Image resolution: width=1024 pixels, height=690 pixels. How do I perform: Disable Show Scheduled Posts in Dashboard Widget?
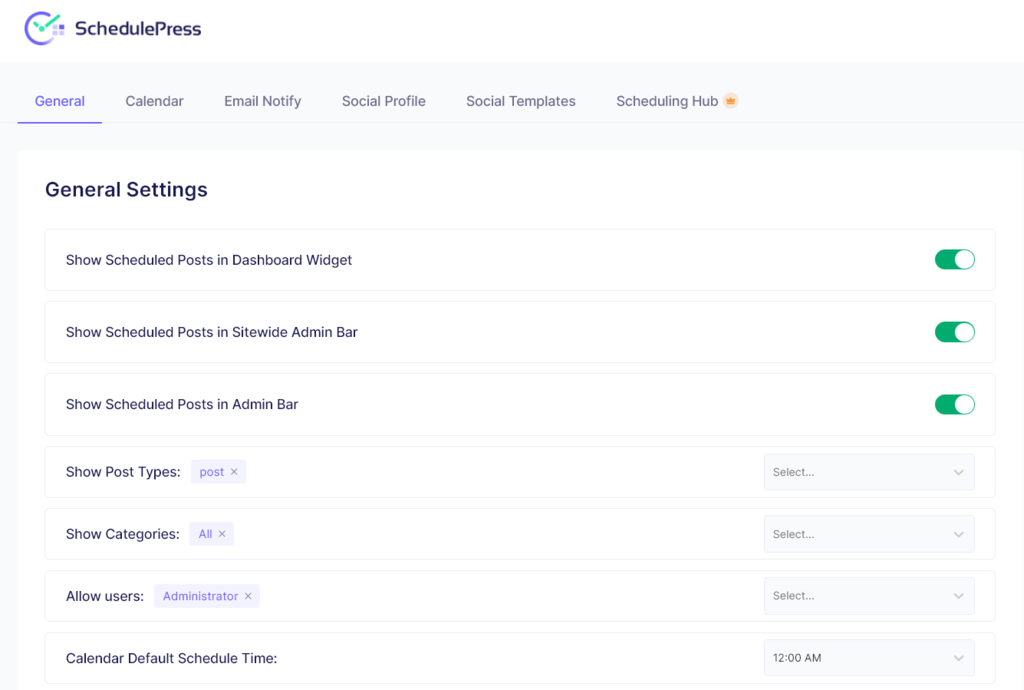click(954, 259)
